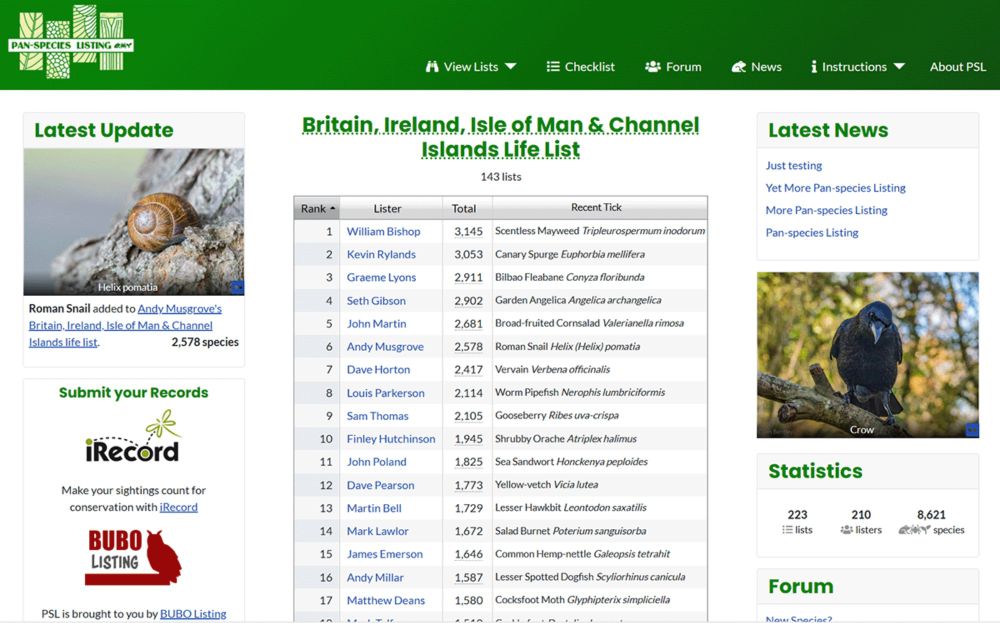Open the News menu item
Image resolution: width=1000 pixels, height=623 pixels.
click(x=756, y=66)
